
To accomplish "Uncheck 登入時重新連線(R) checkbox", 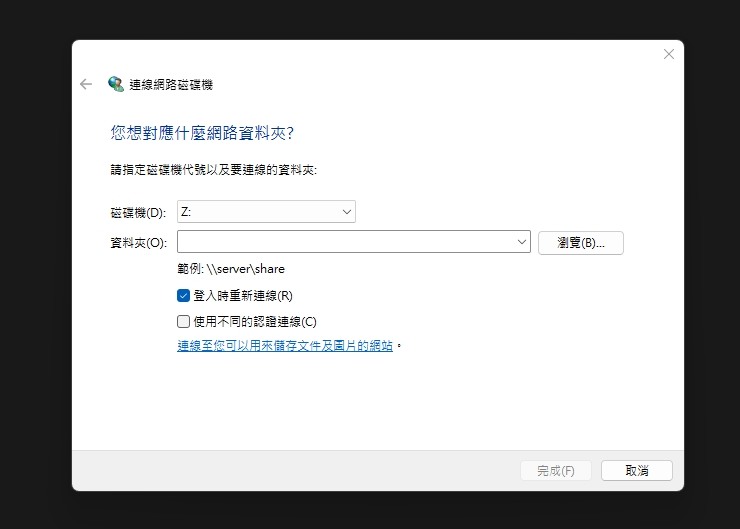I will click(x=183, y=295).
